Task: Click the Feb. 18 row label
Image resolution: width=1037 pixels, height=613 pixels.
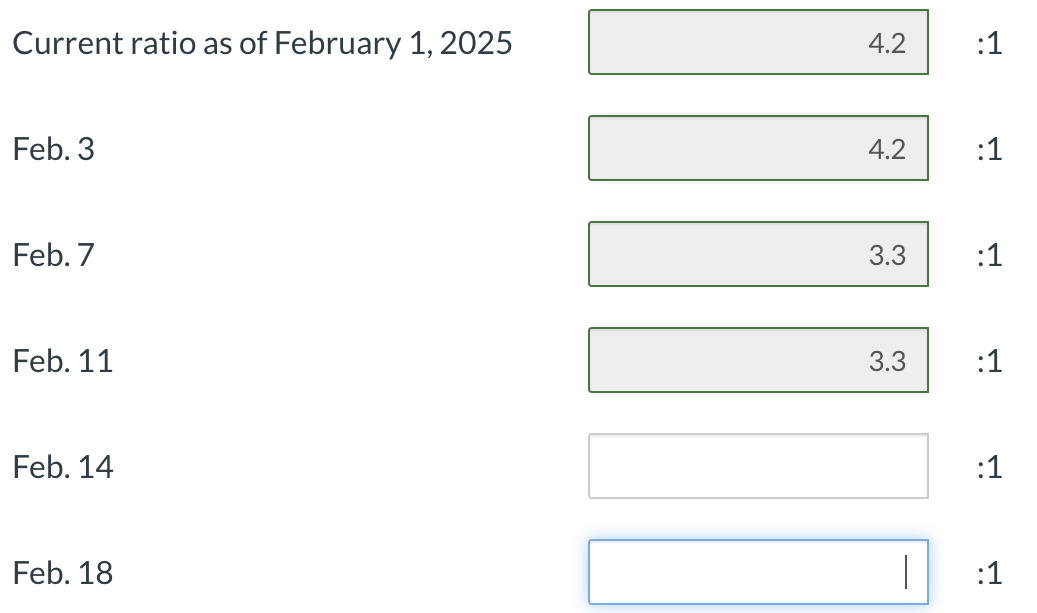Action: tap(63, 573)
